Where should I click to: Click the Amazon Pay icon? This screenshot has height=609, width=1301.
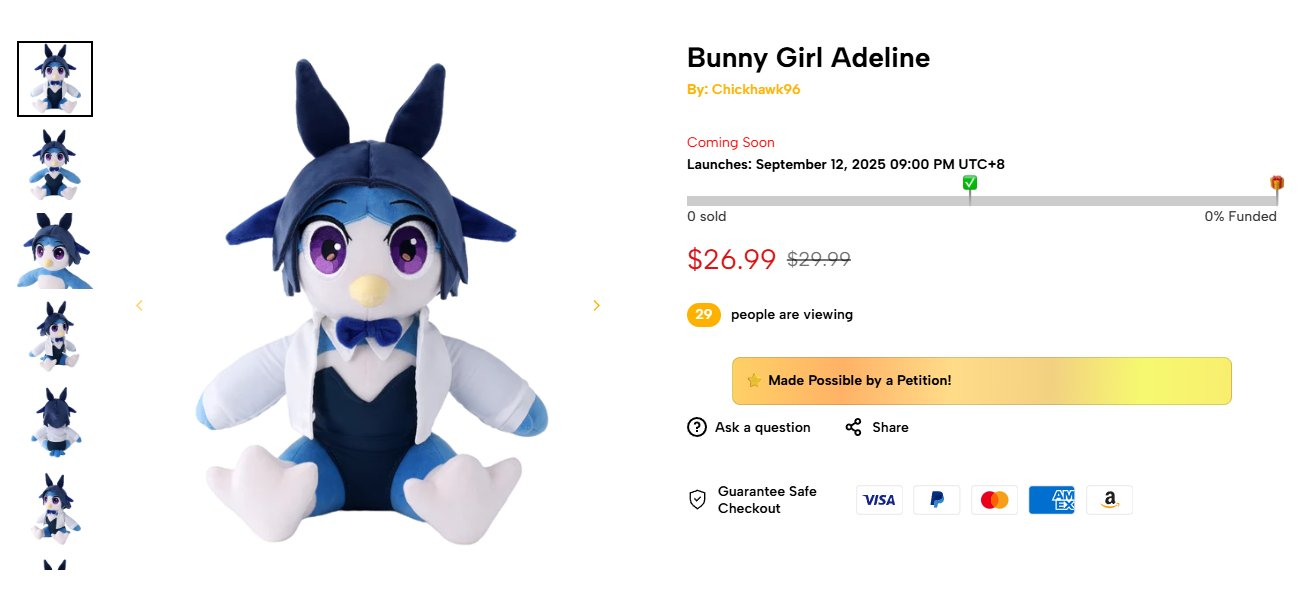pos(1109,500)
